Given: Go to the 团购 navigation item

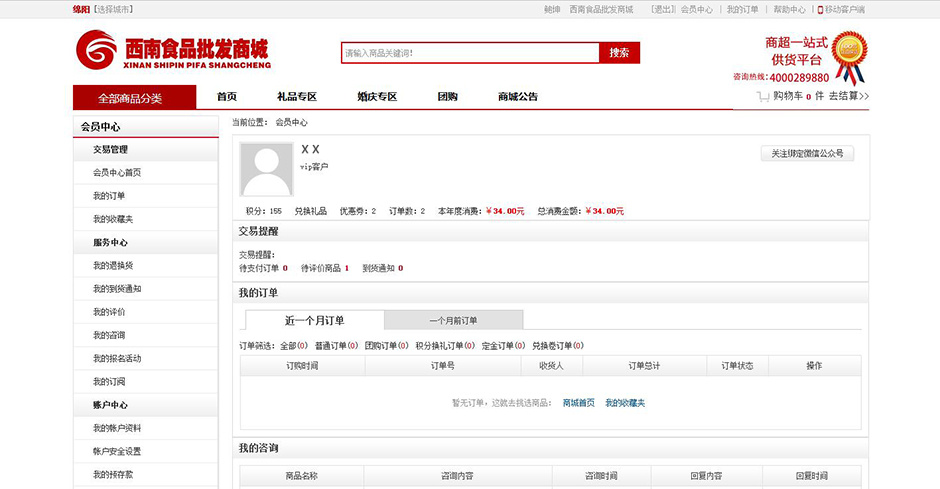Looking at the screenshot, I should pyautogui.click(x=447, y=97).
